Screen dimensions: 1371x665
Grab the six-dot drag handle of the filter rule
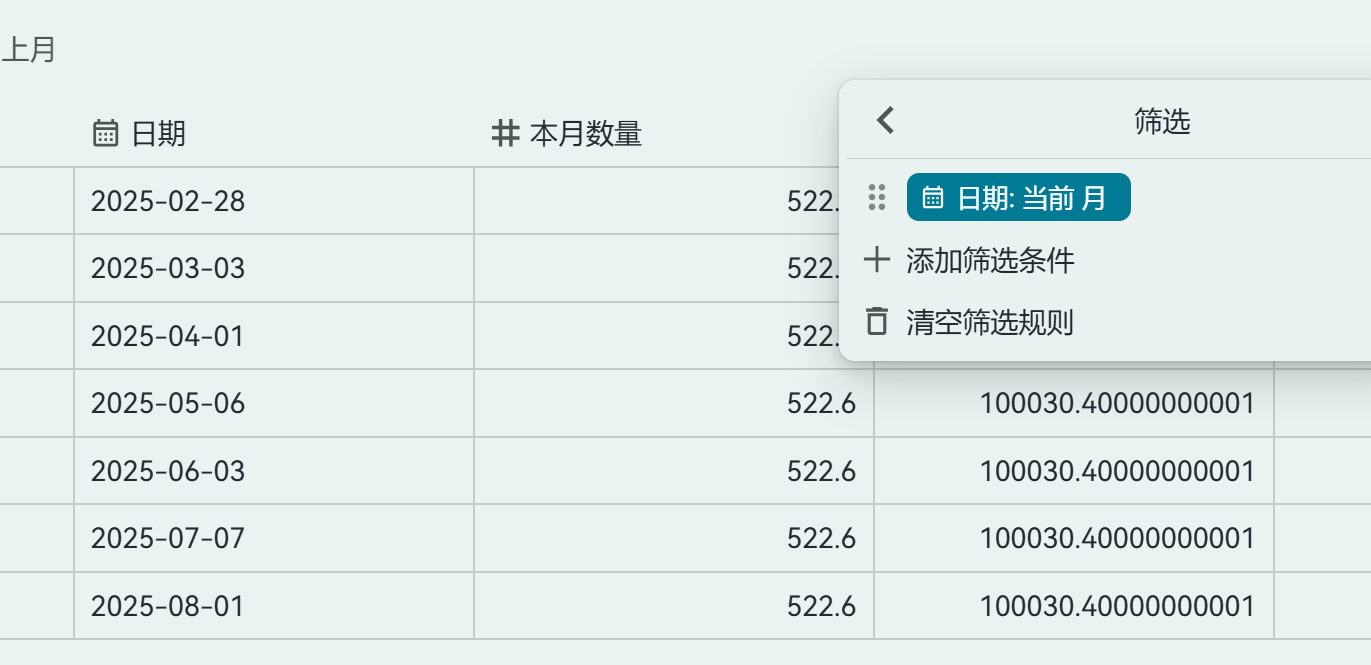[x=877, y=197]
